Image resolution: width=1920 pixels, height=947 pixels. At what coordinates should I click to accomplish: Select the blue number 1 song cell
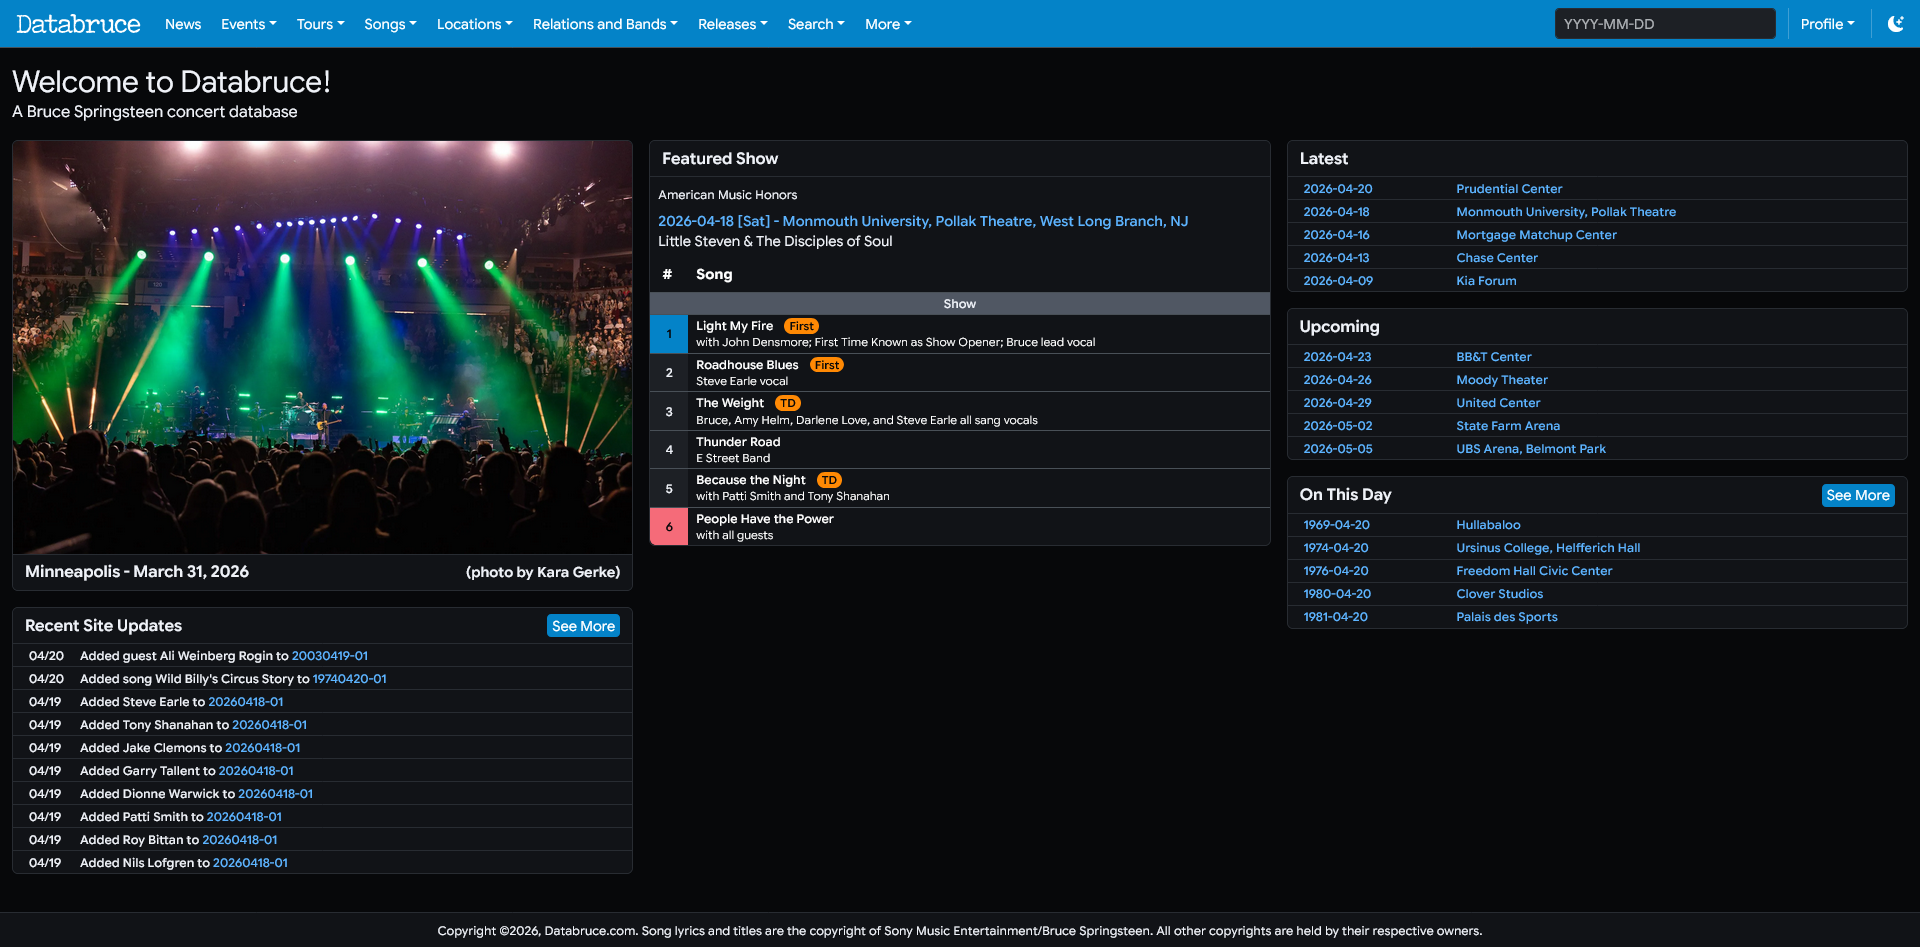pyautogui.click(x=669, y=334)
